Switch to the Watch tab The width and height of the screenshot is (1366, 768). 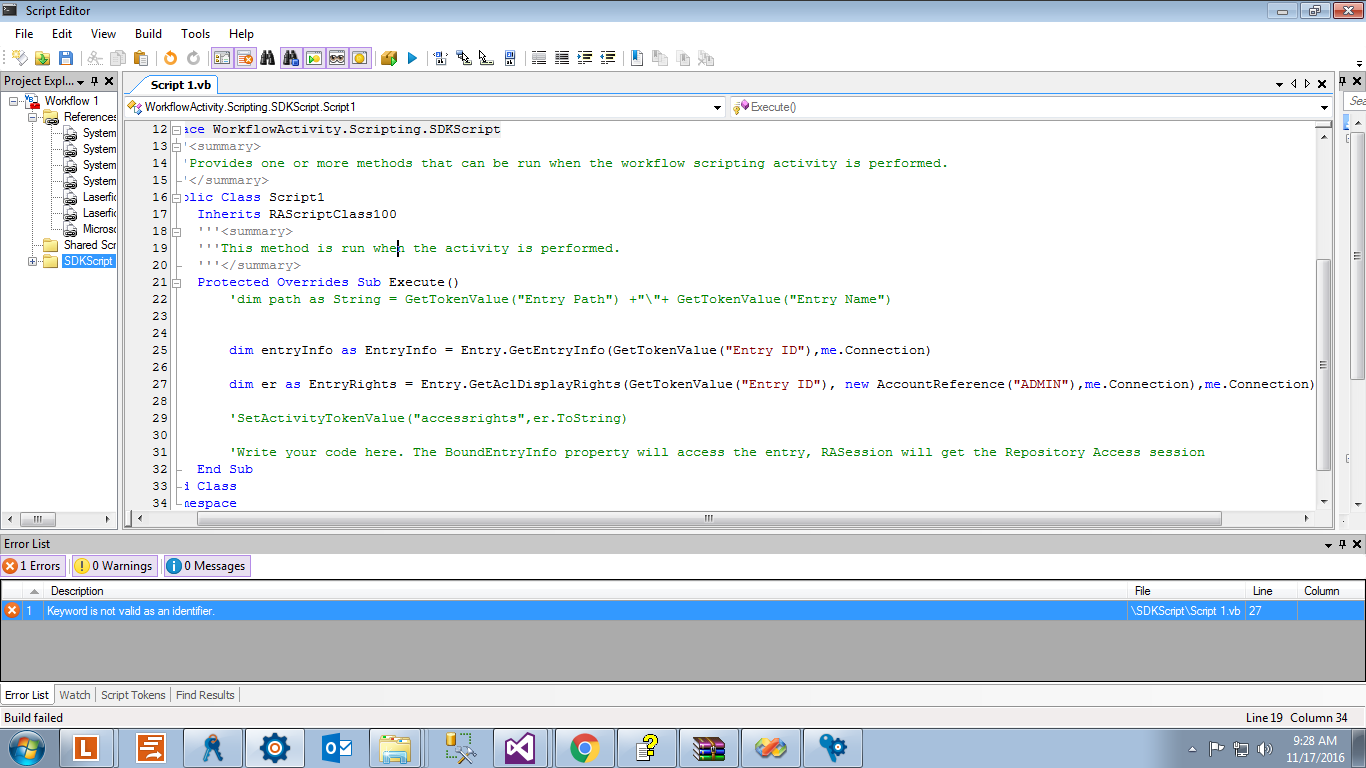coord(75,695)
